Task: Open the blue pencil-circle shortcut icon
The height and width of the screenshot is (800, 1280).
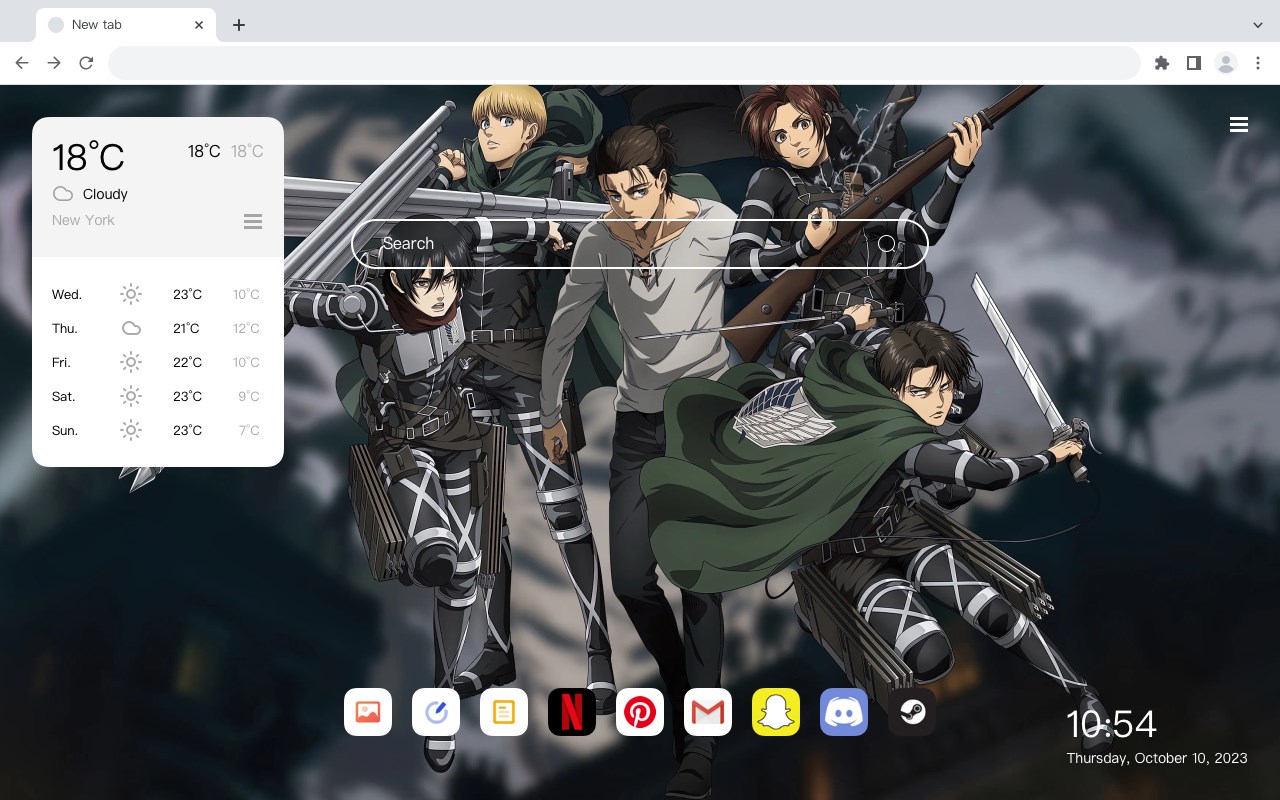Action: (x=436, y=712)
